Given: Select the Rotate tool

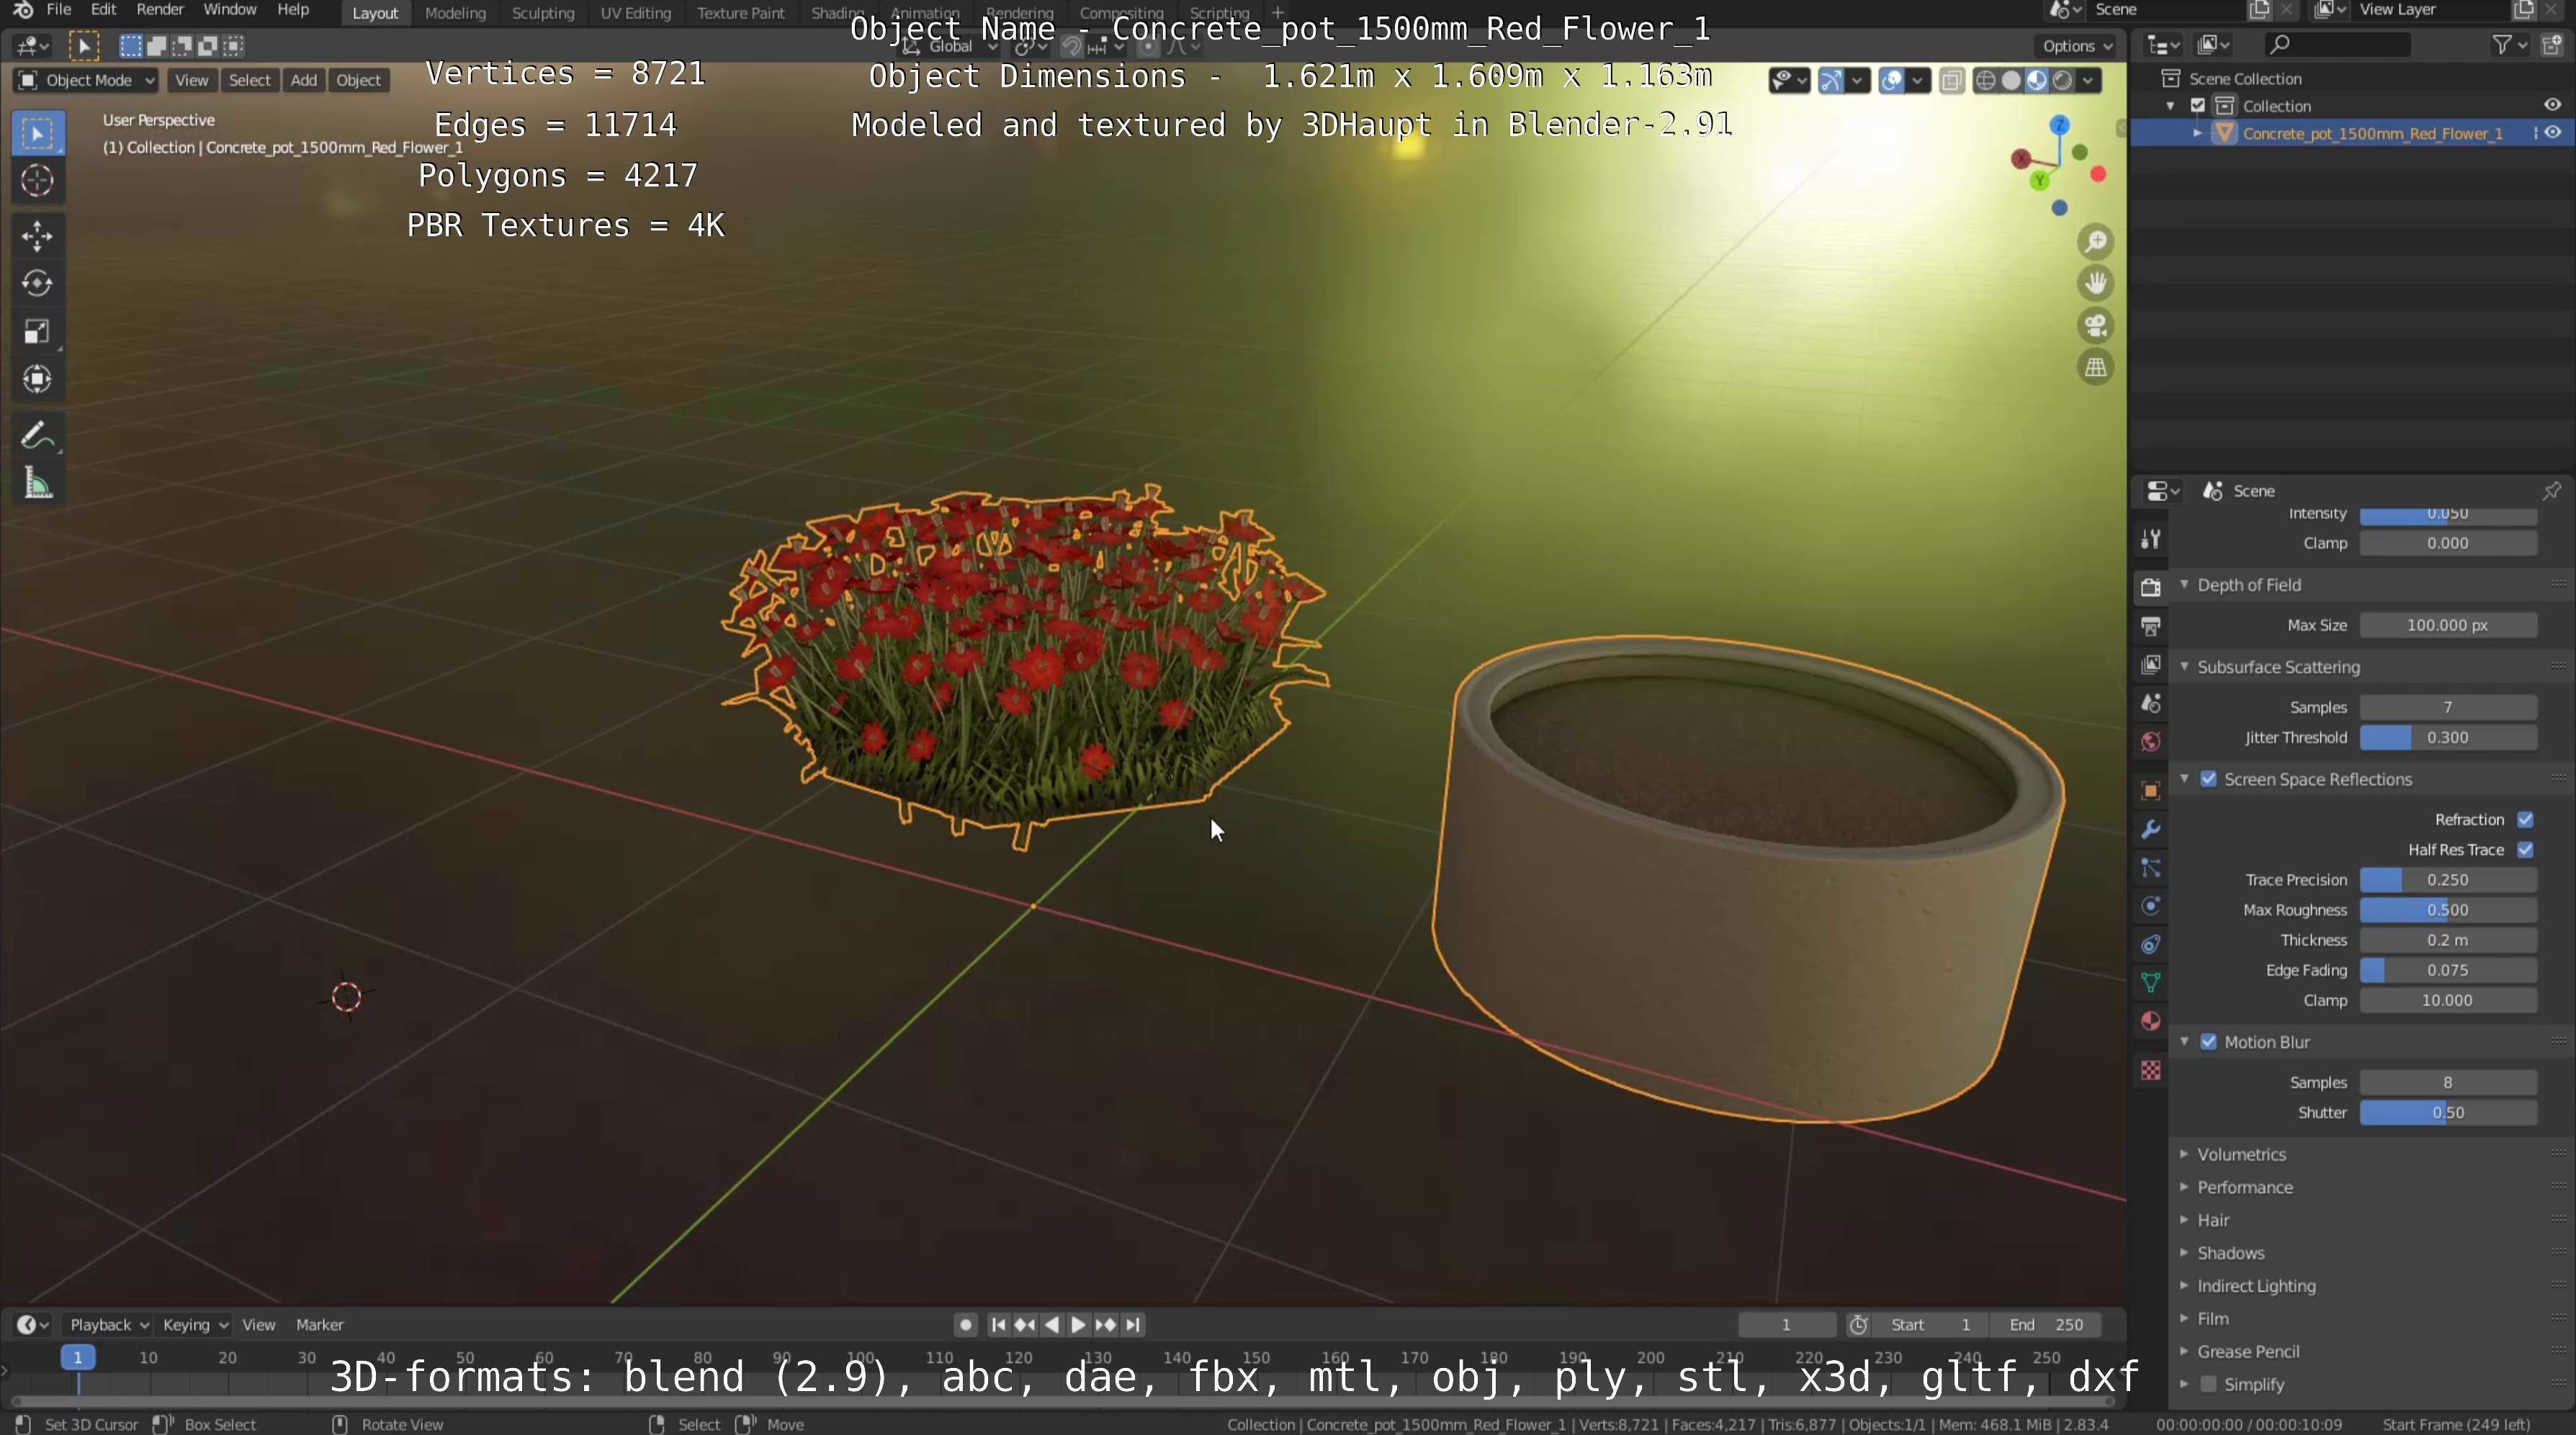Looking at the screenshot, I should 37,283.
